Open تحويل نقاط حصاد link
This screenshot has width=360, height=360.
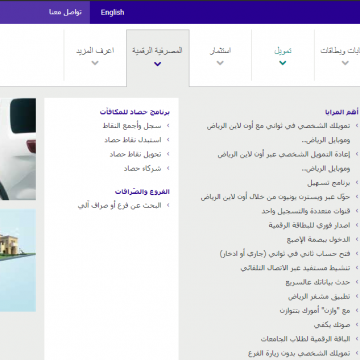[135, 154]
